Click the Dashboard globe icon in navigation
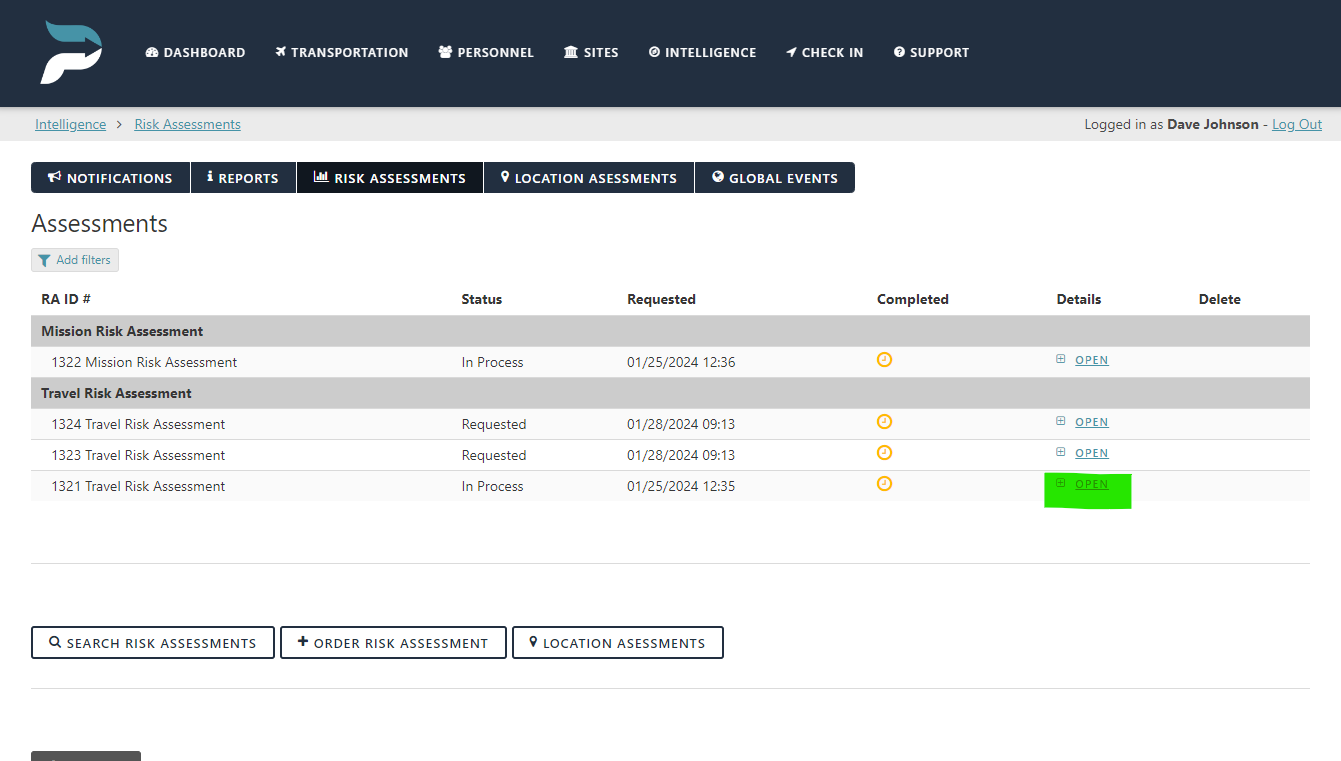The height and width of the screenshot is (761, 1341). (x=151, y=52)
